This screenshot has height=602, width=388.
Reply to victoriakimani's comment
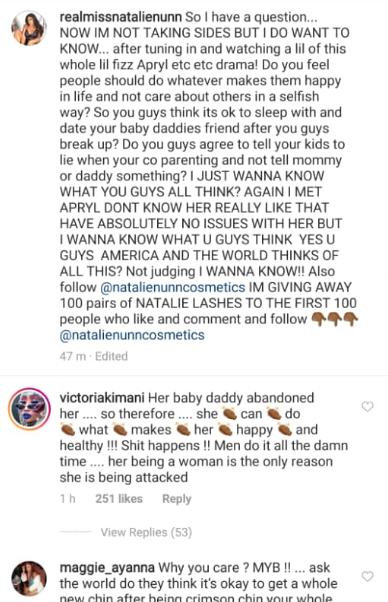177,499
